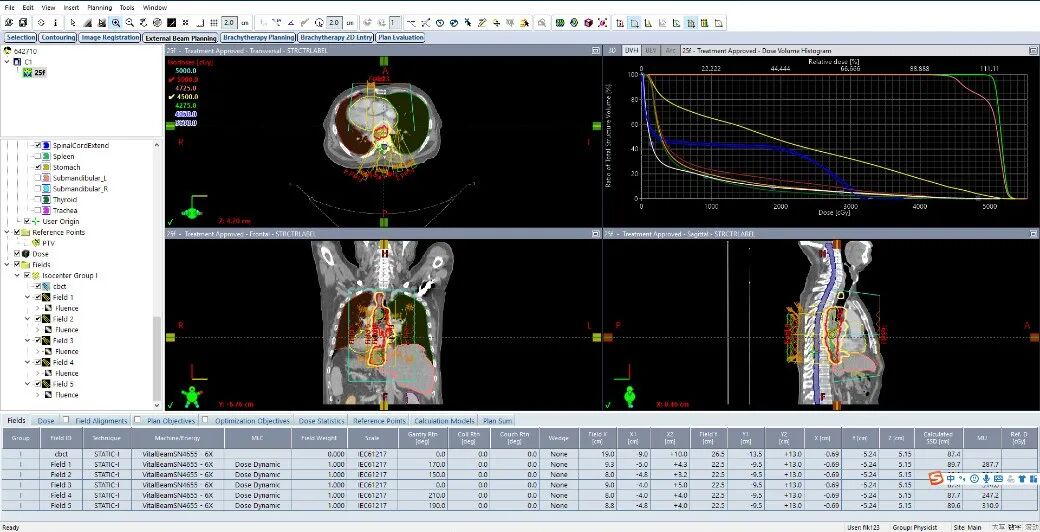Open the Plan Evaluation workspace
1040x532 pixels.
tap(401, 38)
